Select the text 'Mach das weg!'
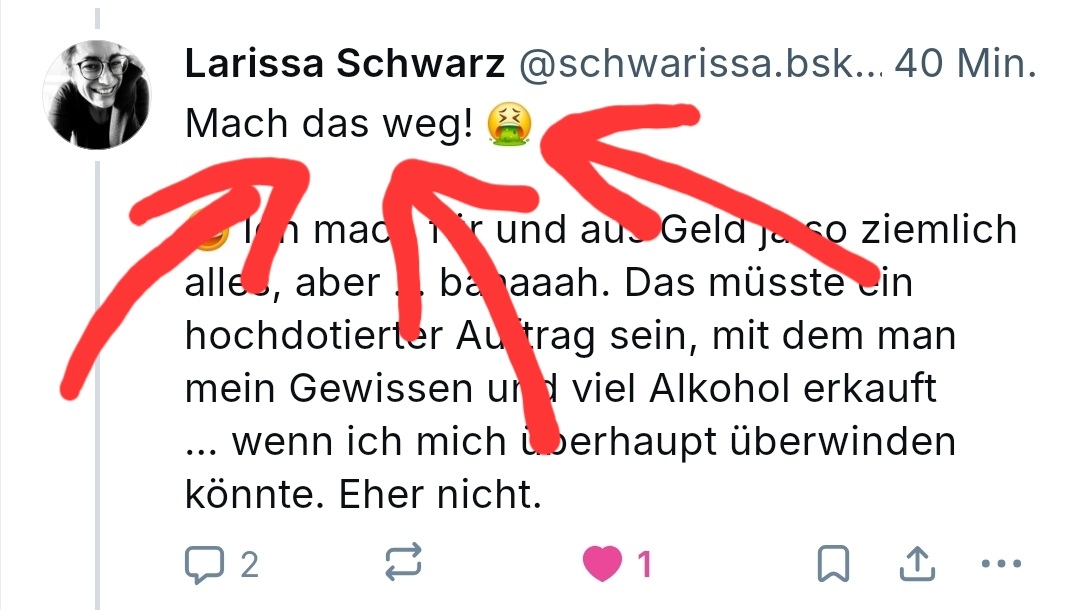 [x=329, y=125]
